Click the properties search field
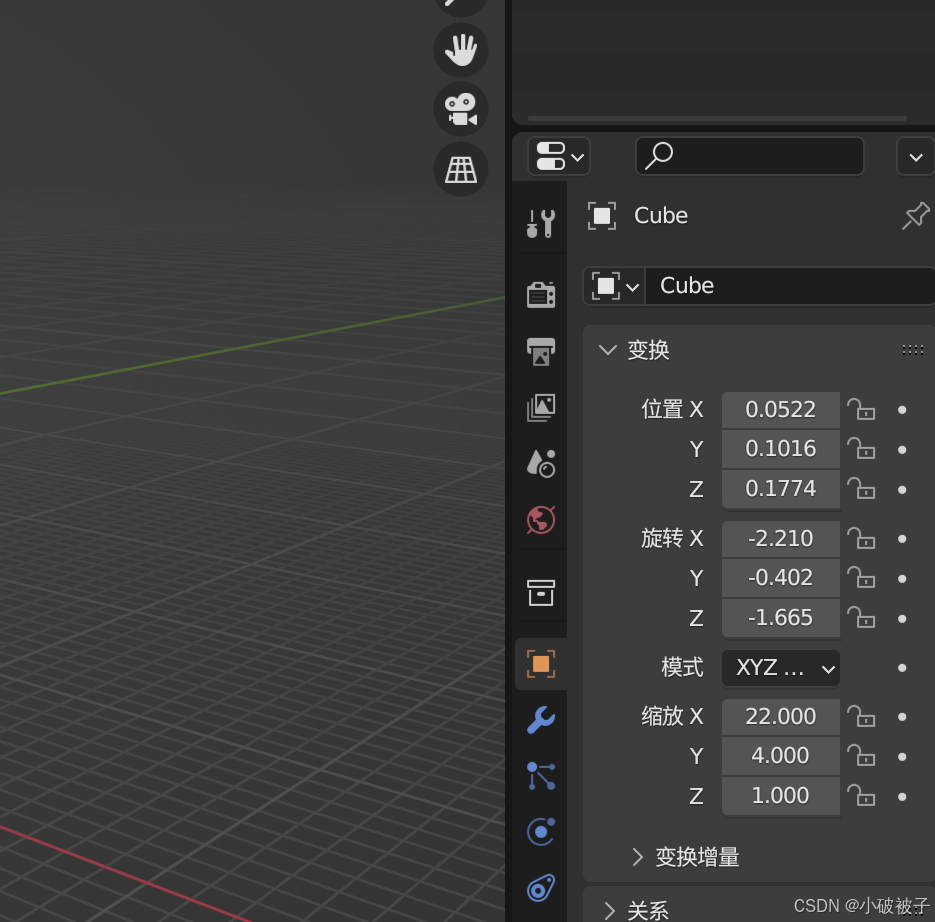The height and width of the screenshot is (922, 935). pos(750,156)
